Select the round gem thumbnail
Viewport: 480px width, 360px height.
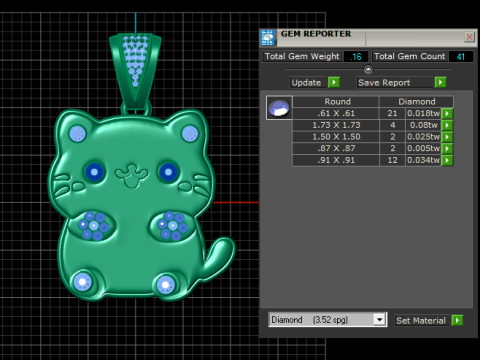pyautogui.click(x=279, y=108)
